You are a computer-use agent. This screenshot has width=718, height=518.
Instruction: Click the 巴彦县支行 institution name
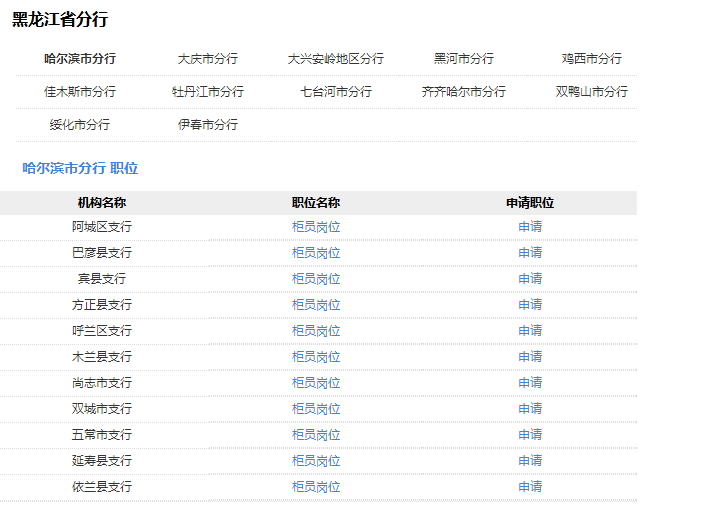102,253
